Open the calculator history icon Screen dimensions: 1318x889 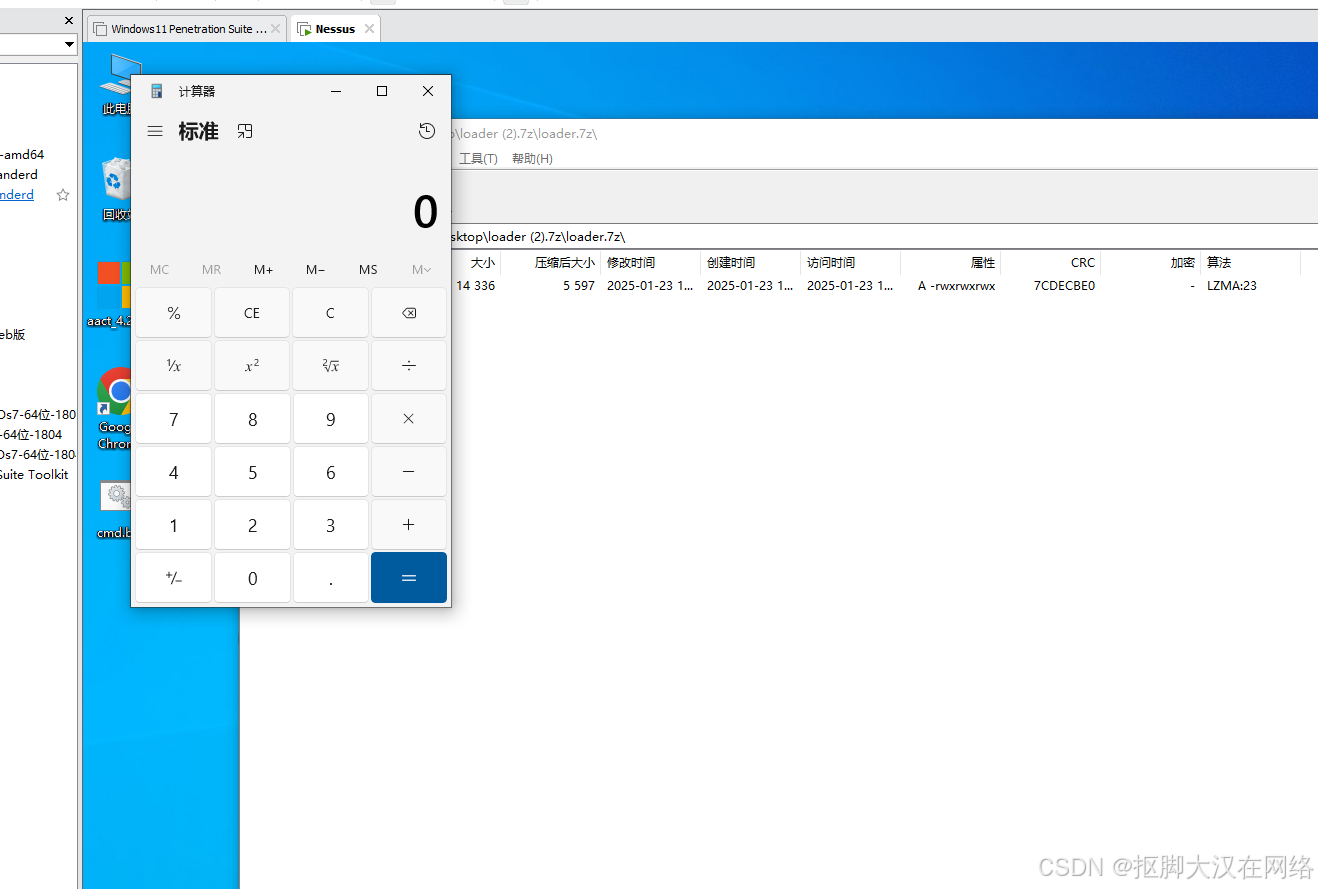click(x=427, y=131)
